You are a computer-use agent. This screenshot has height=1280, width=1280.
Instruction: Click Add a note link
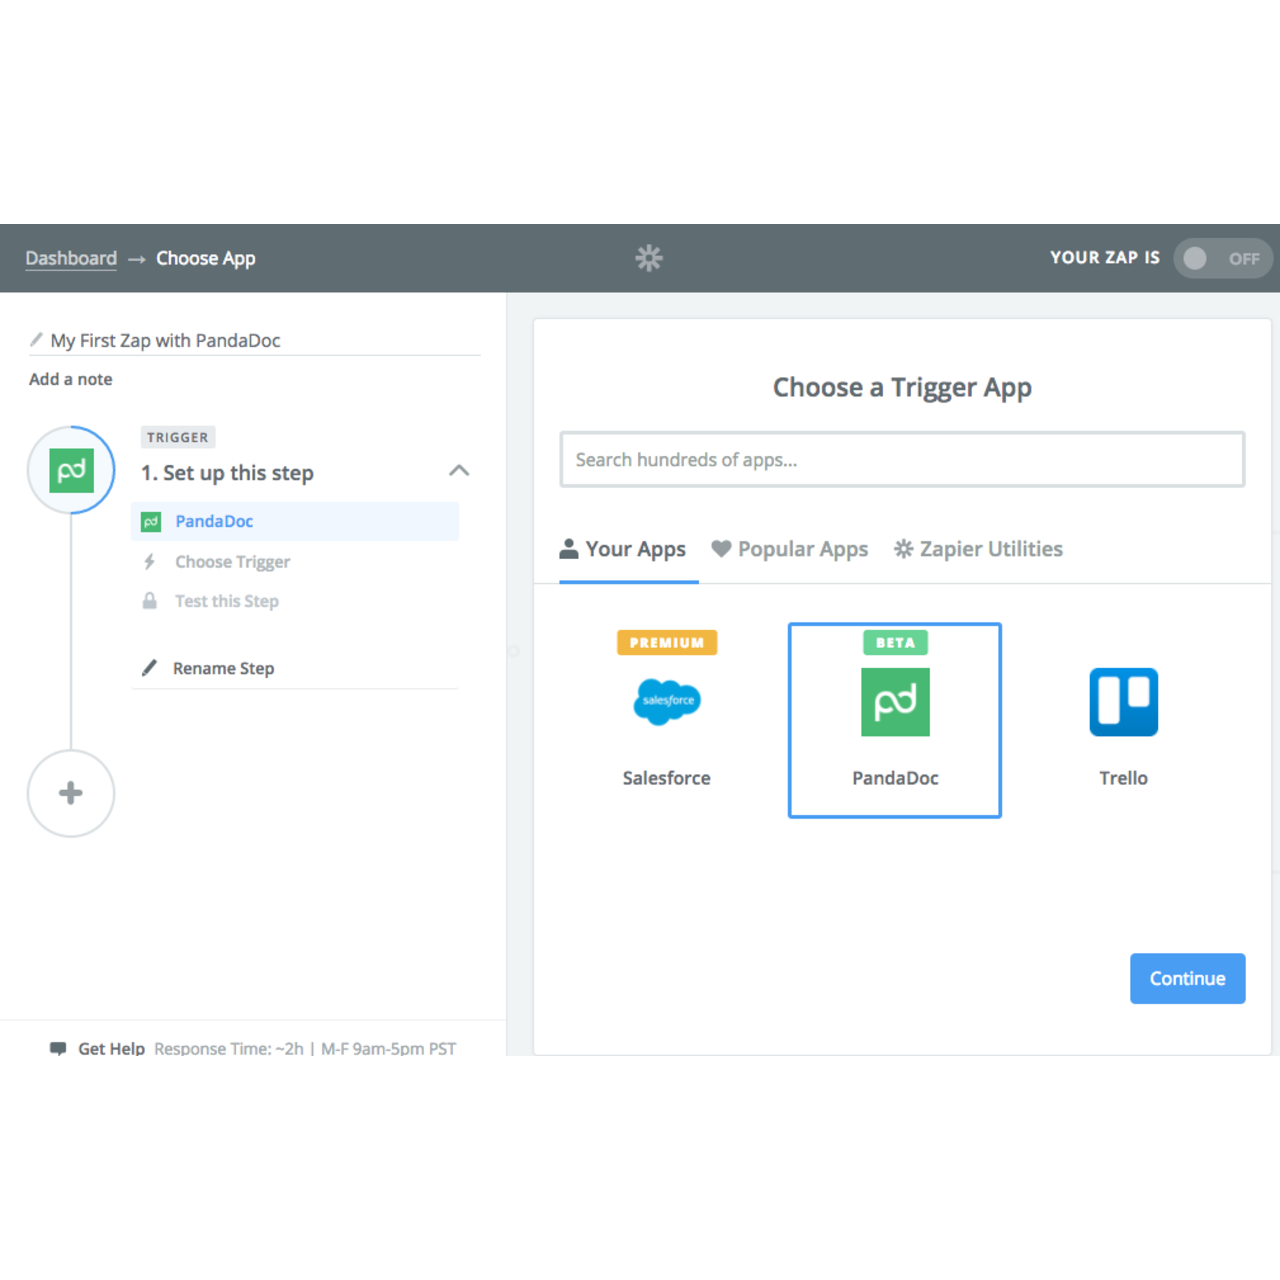point(71,379)
